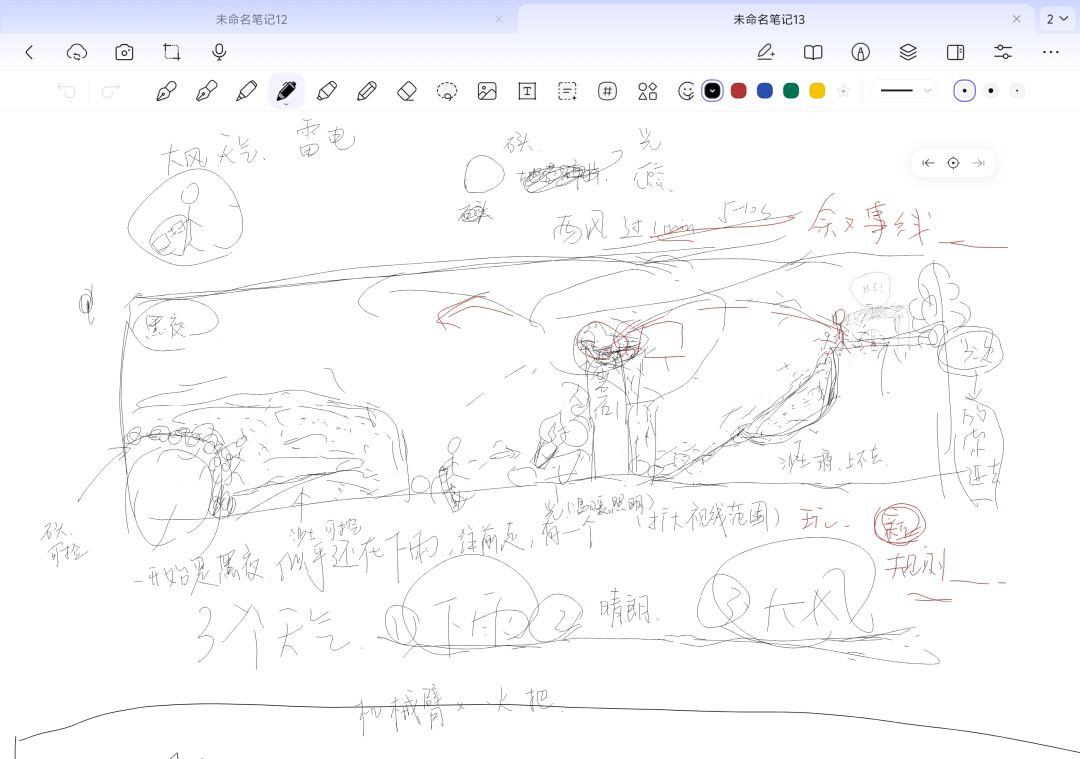This screenshot has width=1080, height=759.
Task: Pick the red color swatch
Action: (x=738, y=91)
